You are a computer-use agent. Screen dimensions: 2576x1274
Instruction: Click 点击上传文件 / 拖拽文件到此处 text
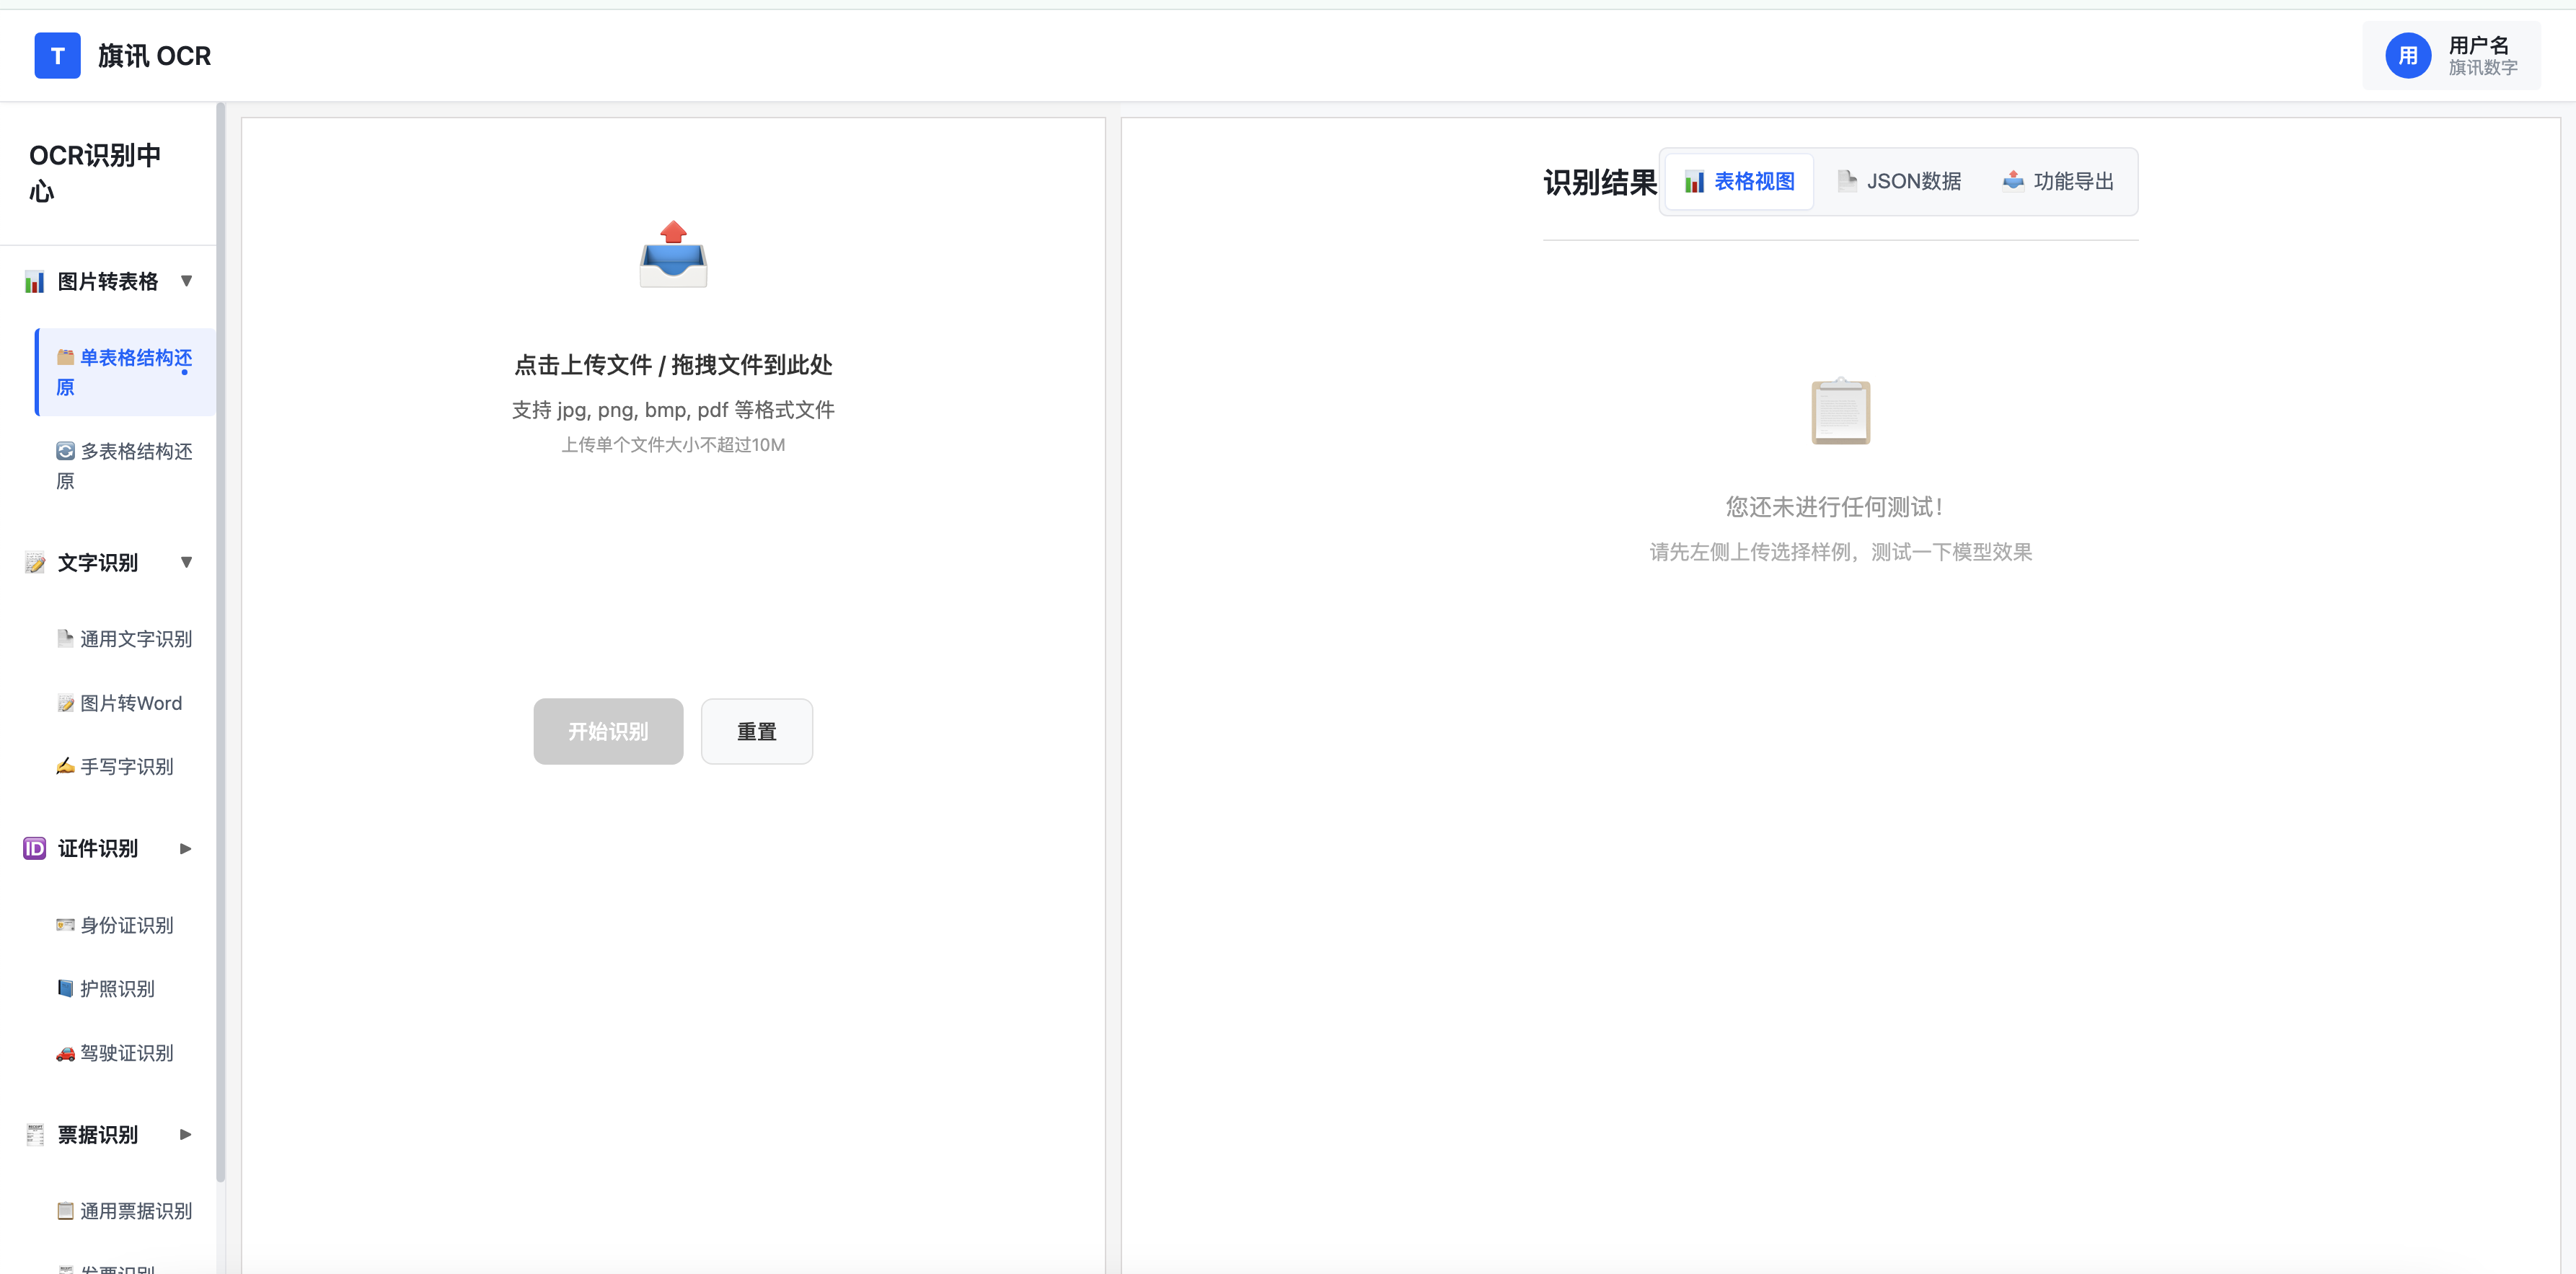click(x=673, y=365)
